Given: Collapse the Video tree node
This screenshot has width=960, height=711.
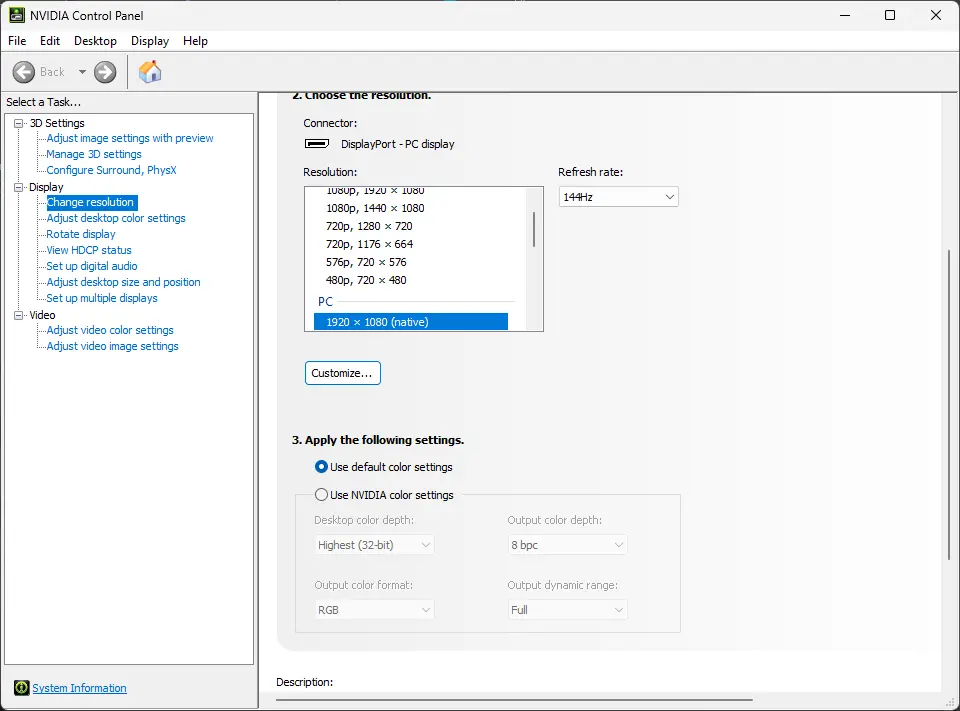Looking at the screenshot, I should (19, 315).
